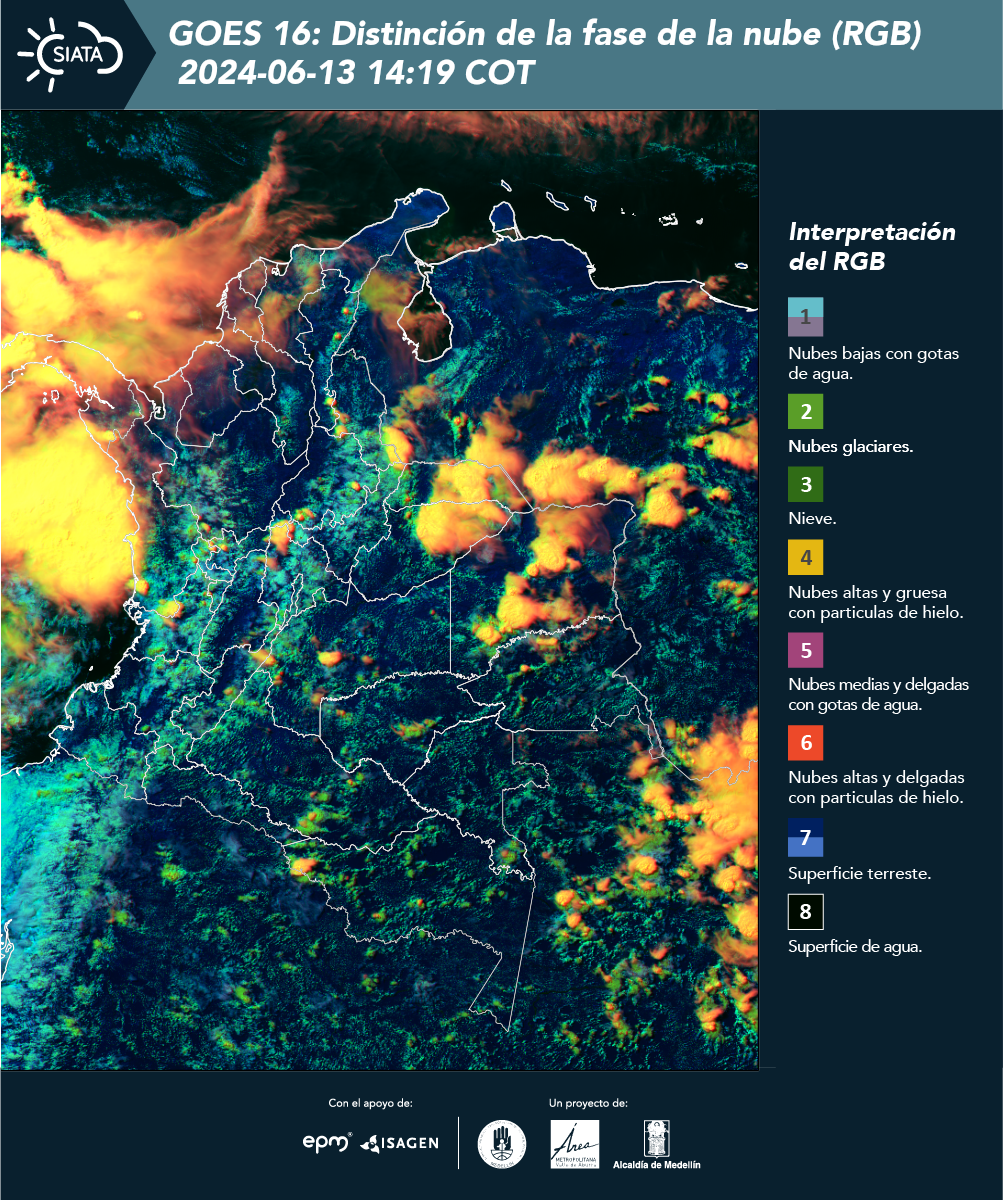Select yellow legend swatch 4

(805, 557)
